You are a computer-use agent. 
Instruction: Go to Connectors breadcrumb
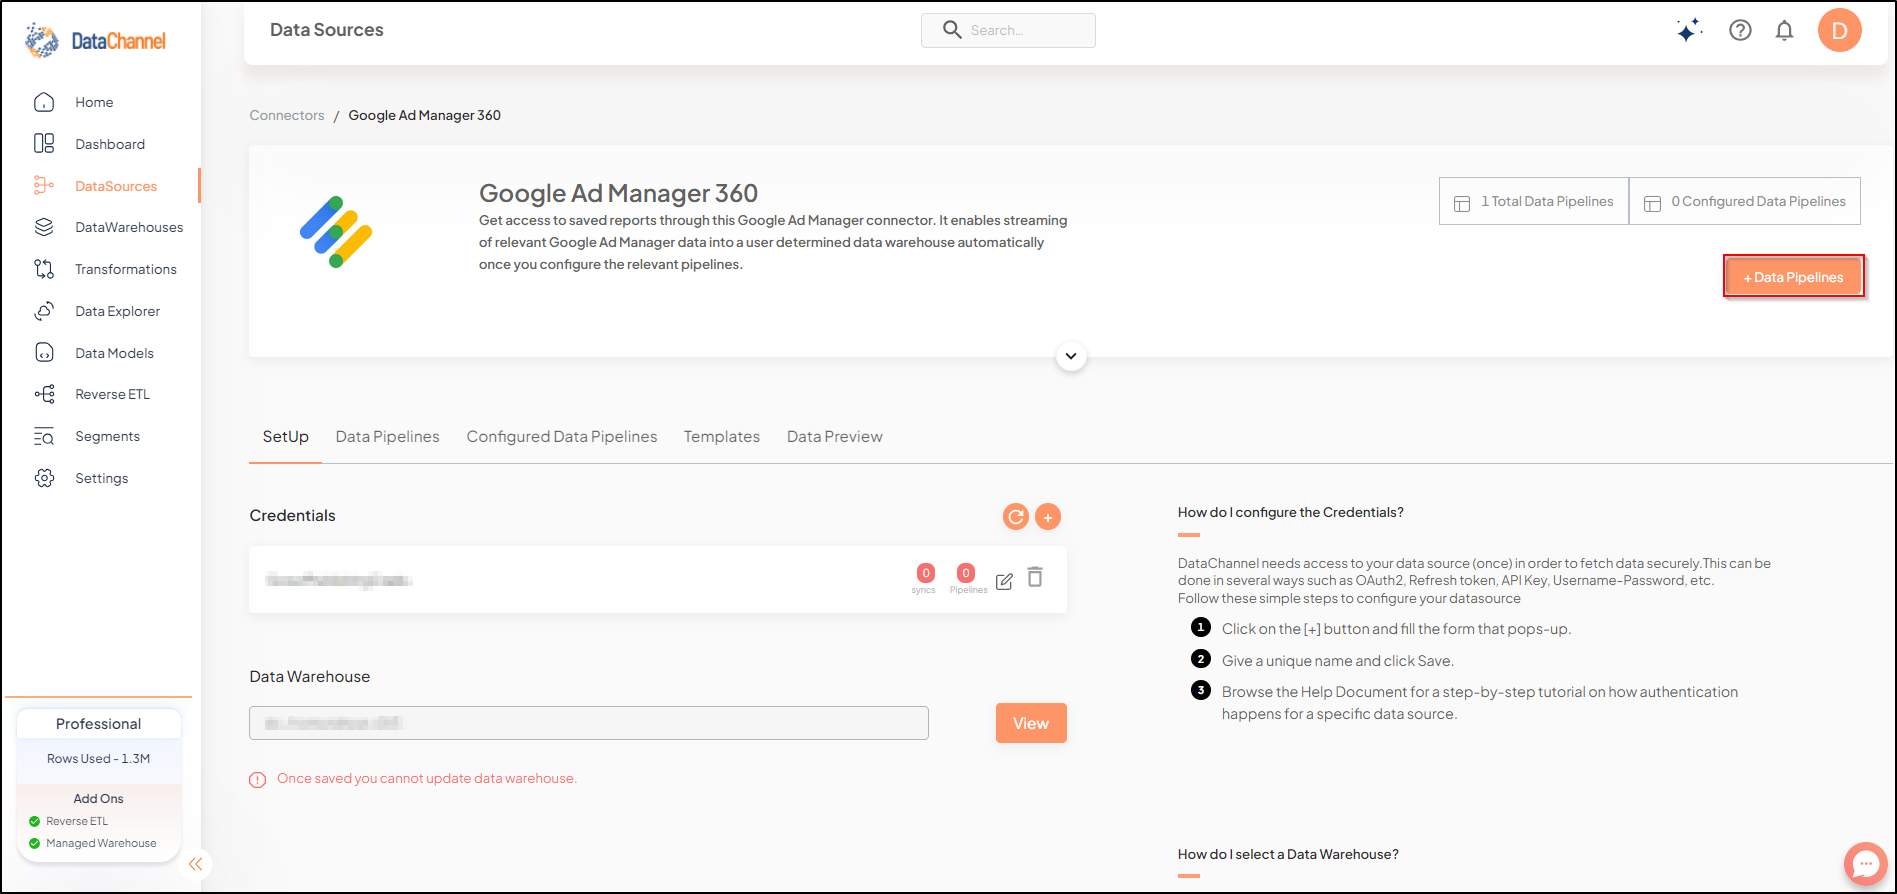point(287,115)
